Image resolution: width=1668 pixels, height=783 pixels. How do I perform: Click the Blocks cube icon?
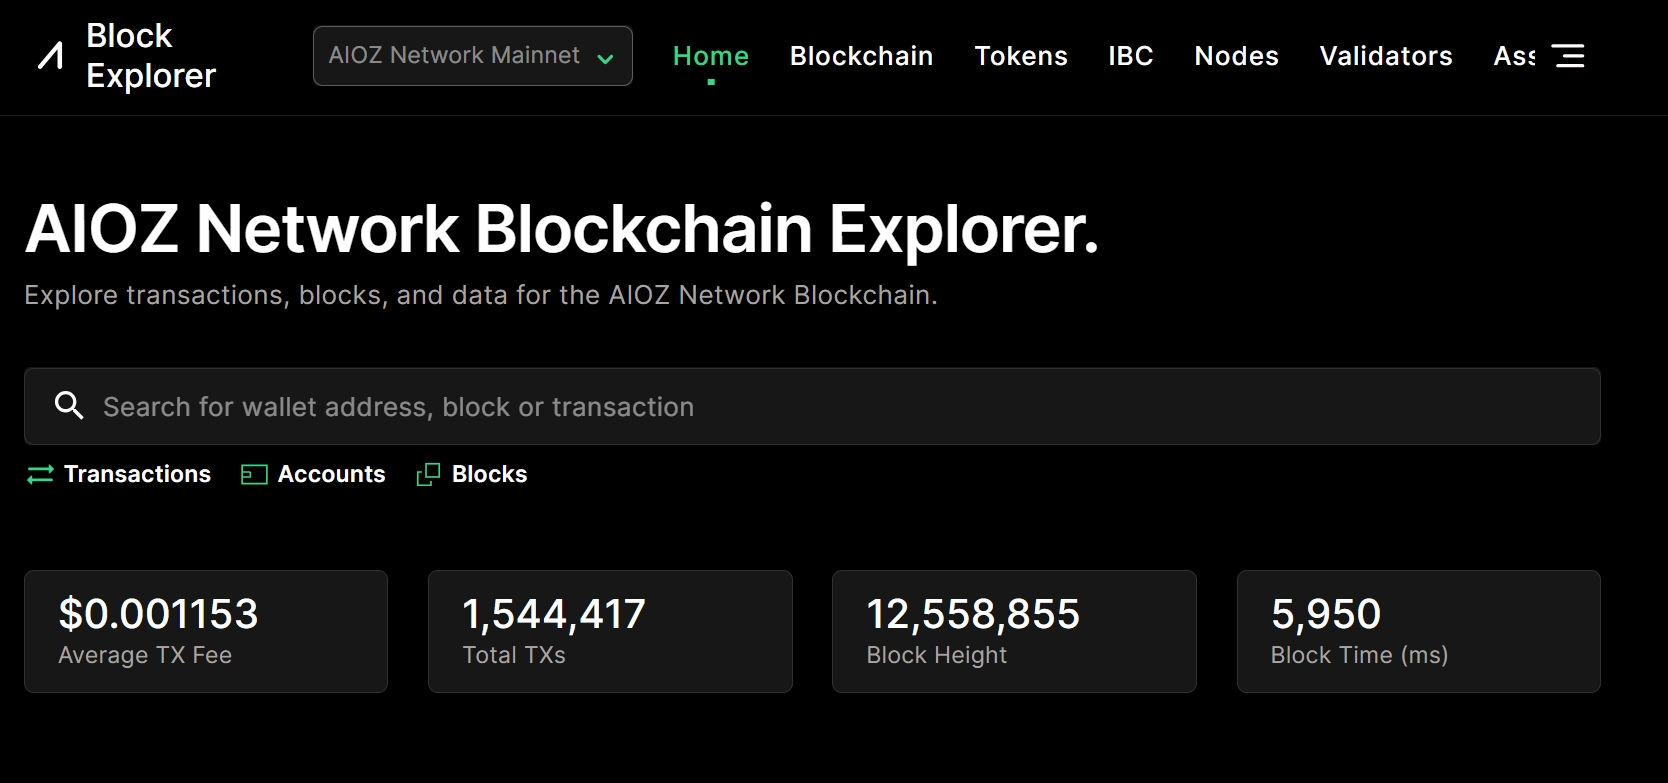coord(428,475)
